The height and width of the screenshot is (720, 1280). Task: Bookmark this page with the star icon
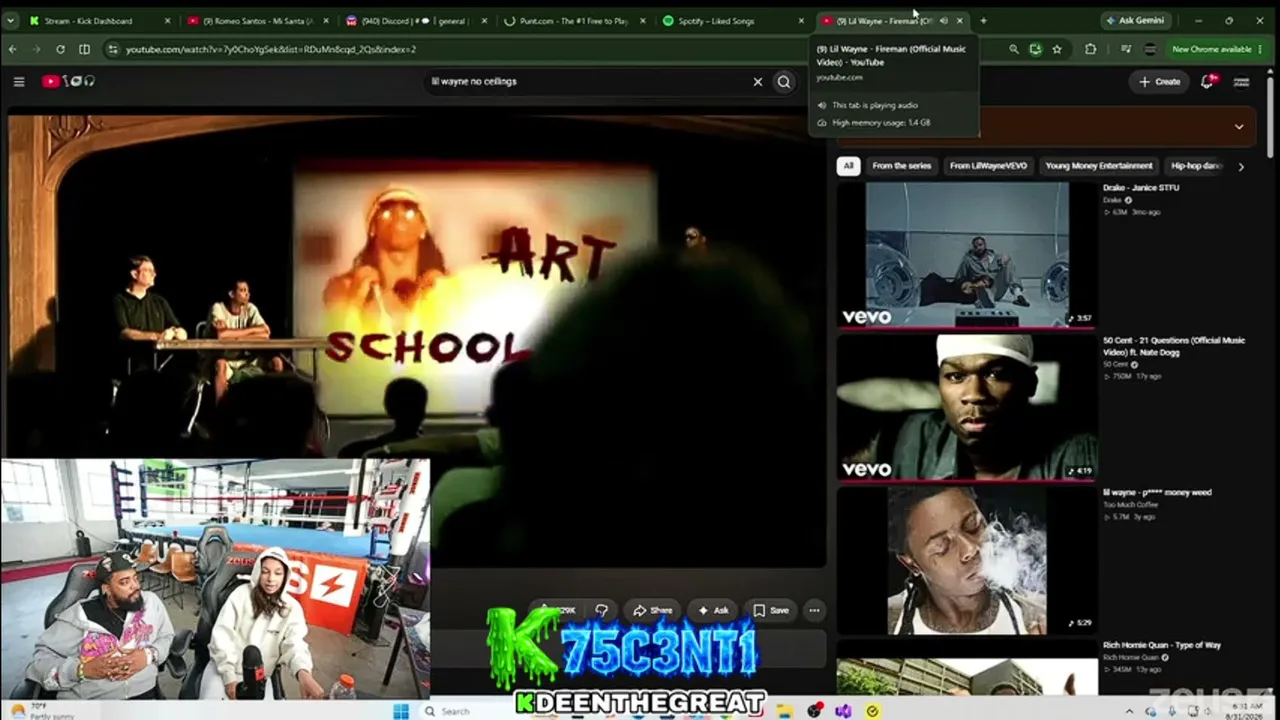click(1057, 49)
